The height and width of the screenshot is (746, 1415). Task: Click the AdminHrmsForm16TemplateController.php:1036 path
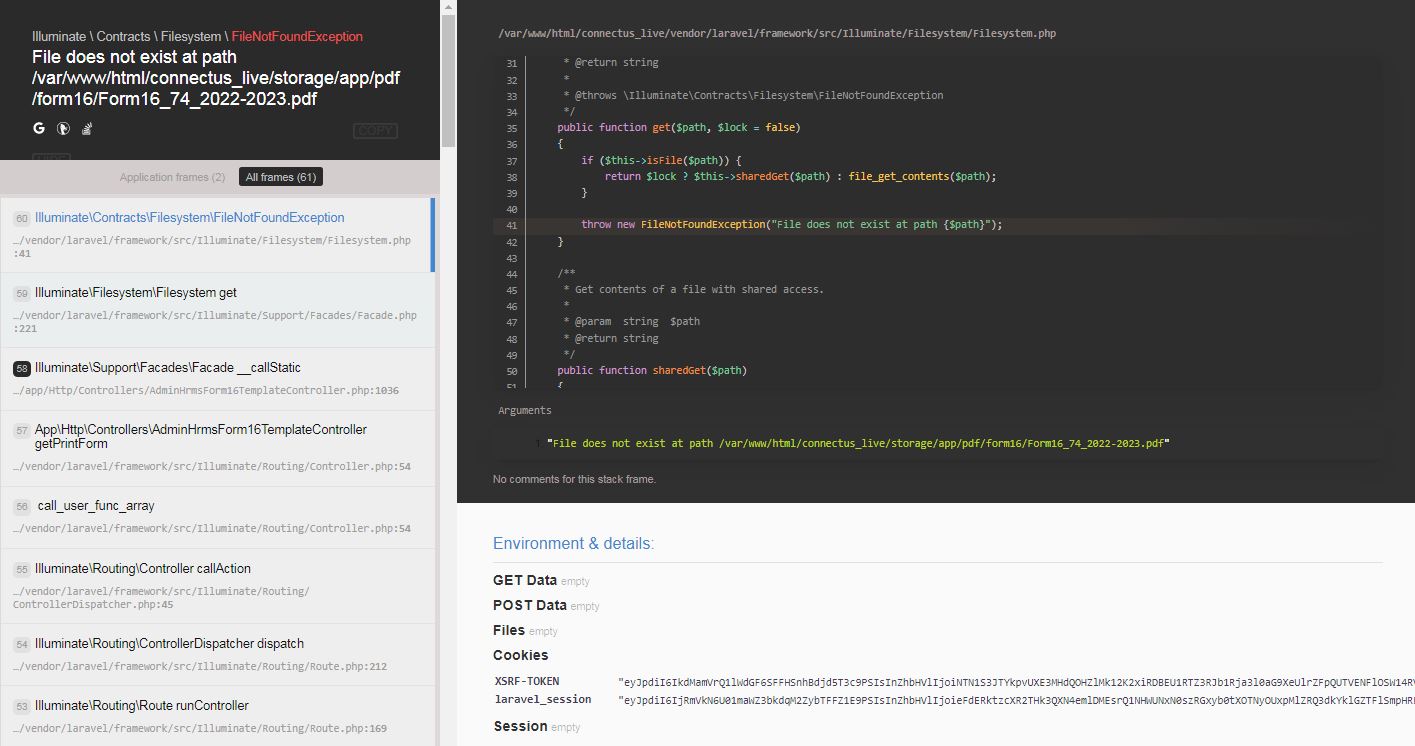coord(206,390)
